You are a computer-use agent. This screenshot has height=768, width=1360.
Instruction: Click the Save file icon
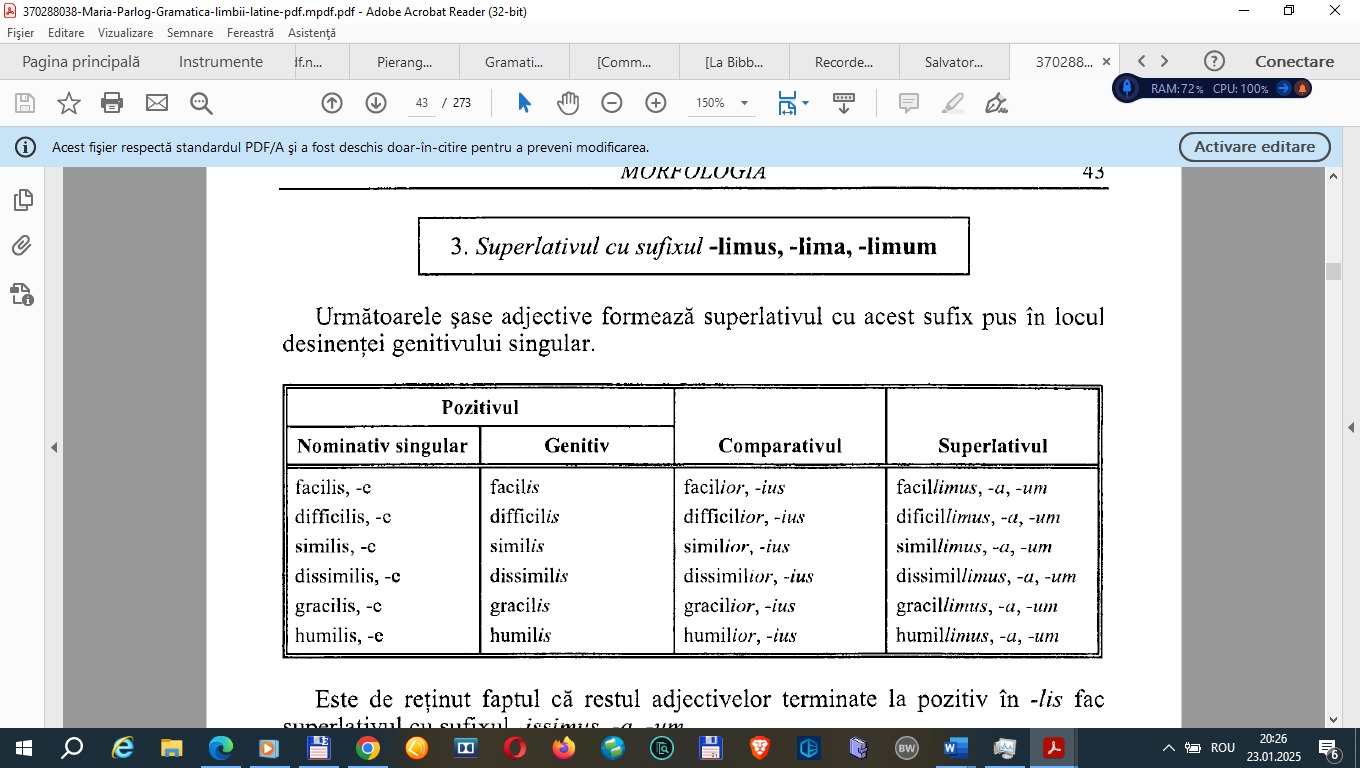click(25, 103)
